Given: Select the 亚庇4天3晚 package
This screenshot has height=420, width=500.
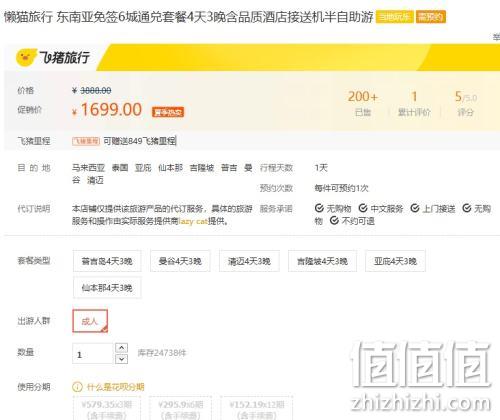Looking at the screenshot, I should [395, 261].
